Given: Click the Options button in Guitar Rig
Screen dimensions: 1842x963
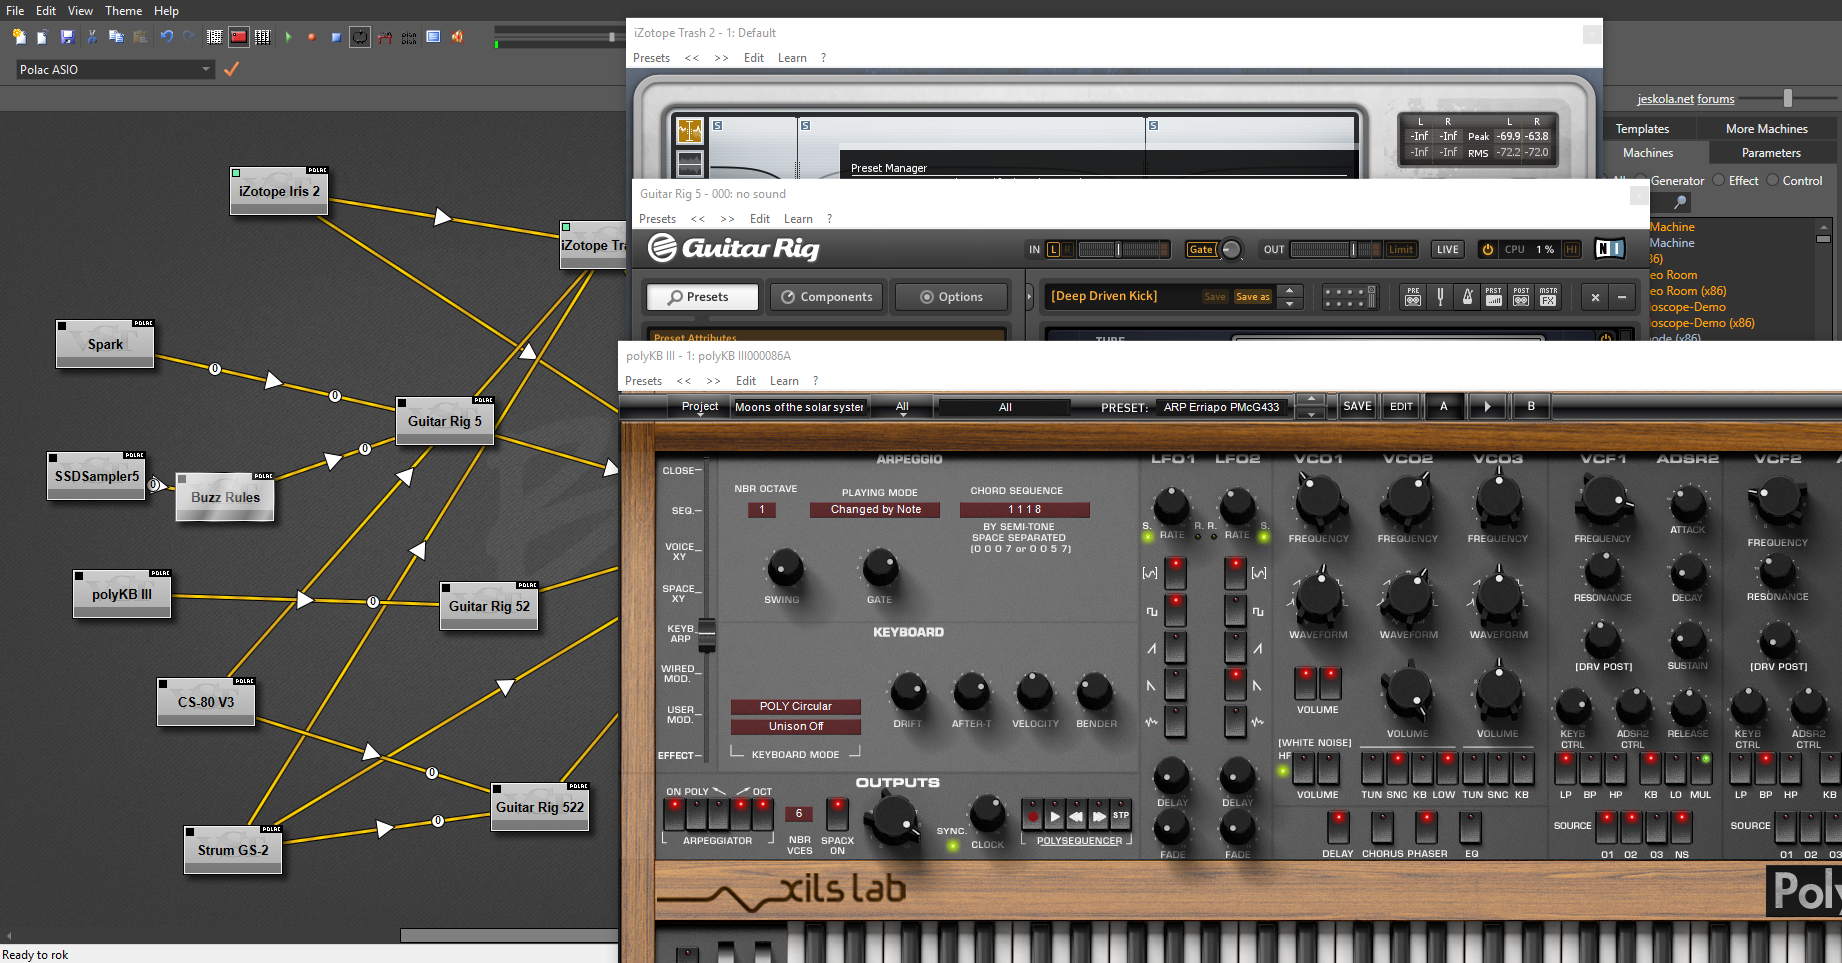Looking at the screenshot, I should [952, 297].
